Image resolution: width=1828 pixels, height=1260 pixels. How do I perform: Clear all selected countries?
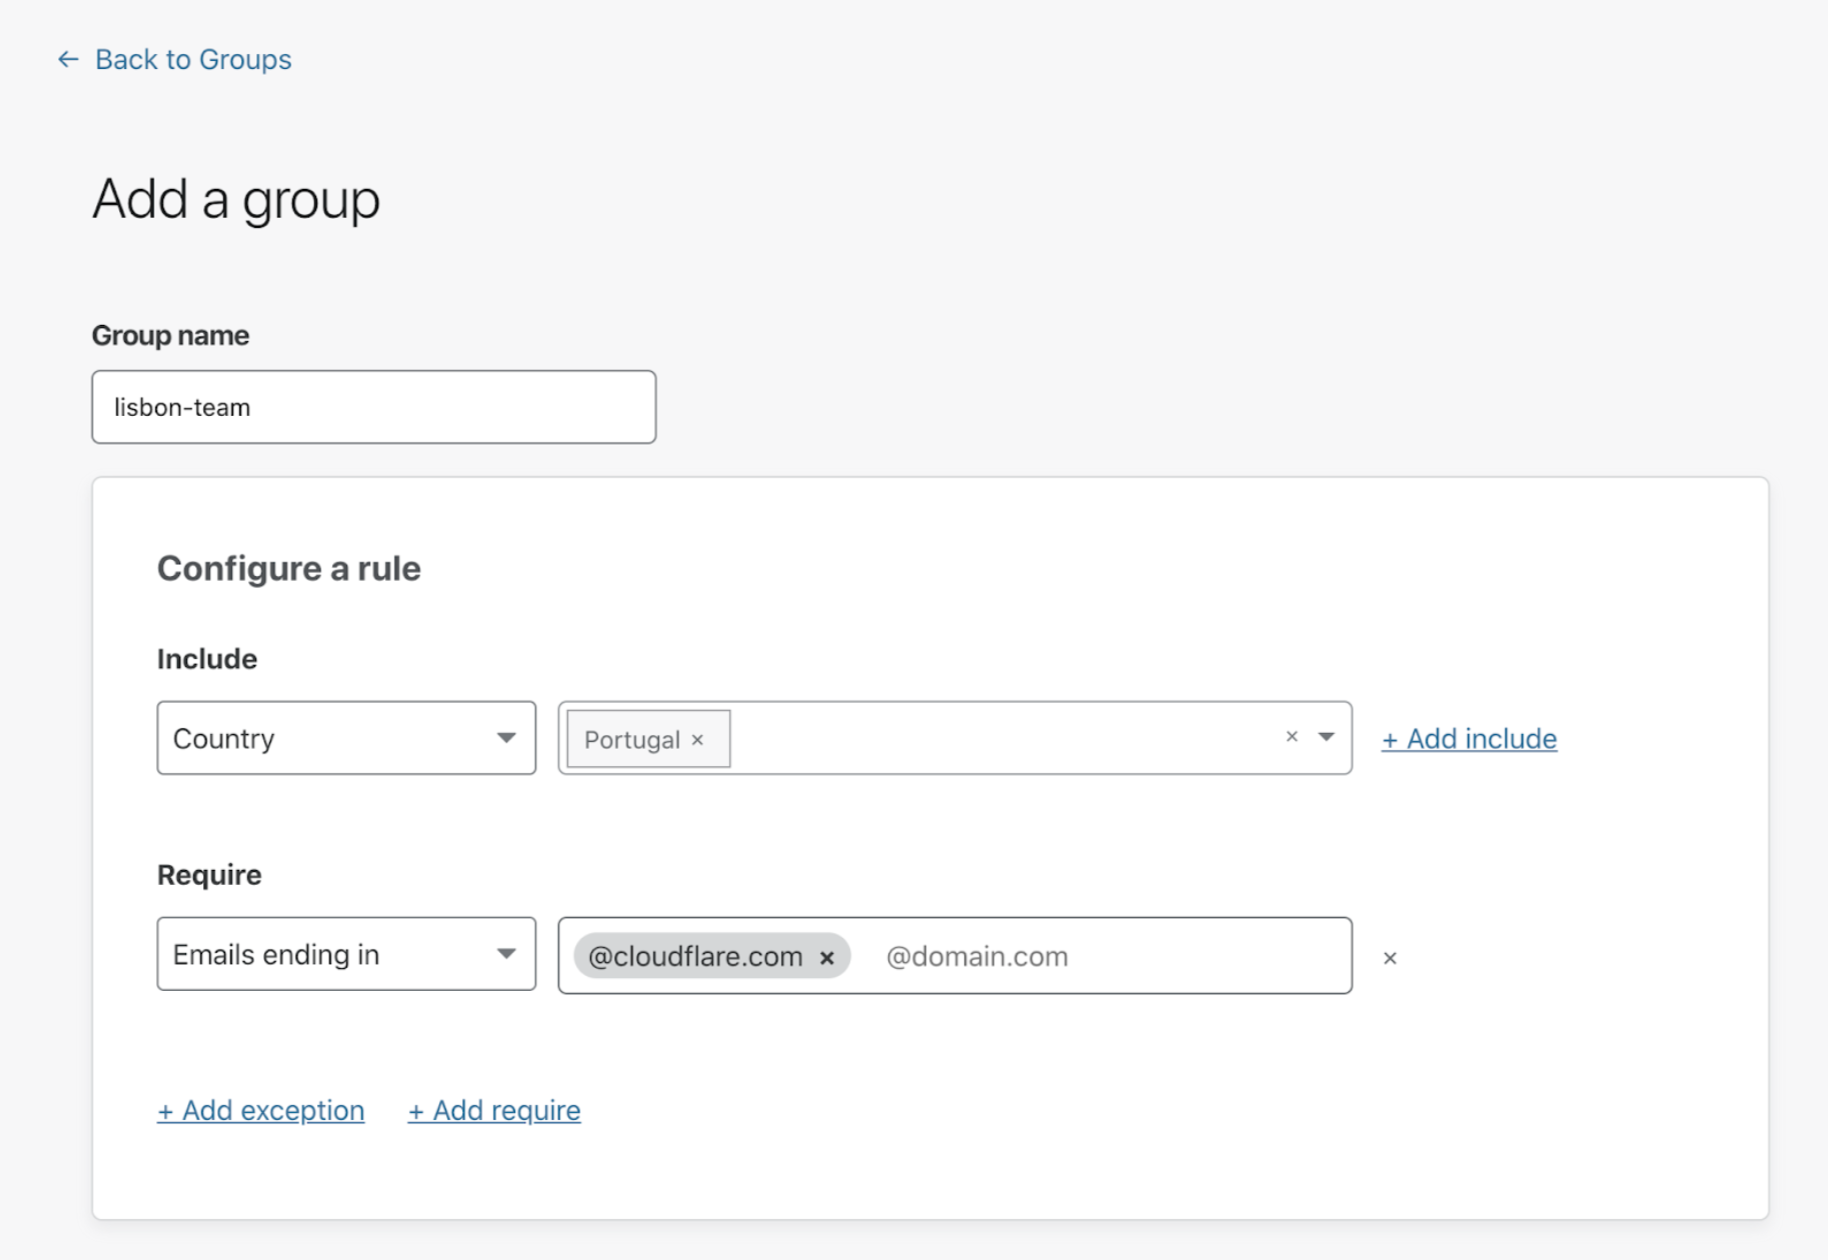point(1292,737)
